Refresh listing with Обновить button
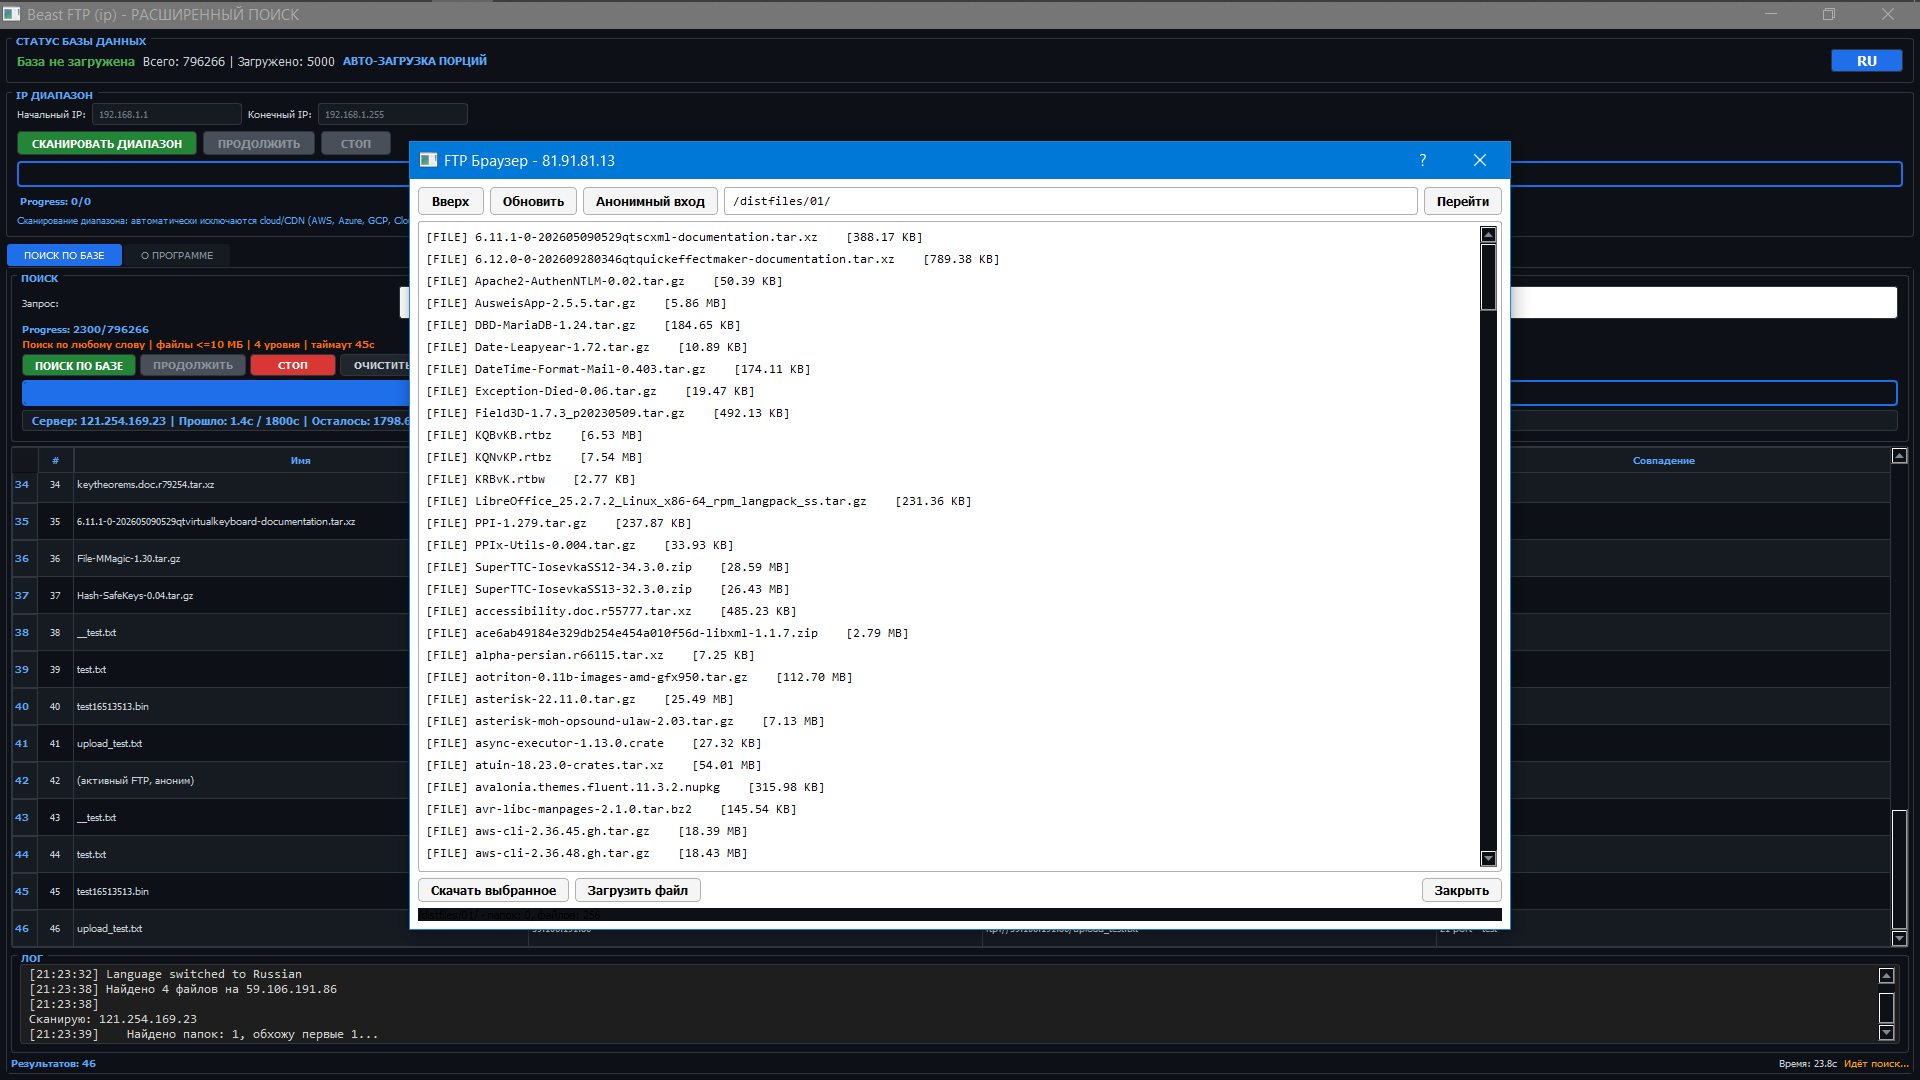The image size is (1920, 1080). coord(533,201)
